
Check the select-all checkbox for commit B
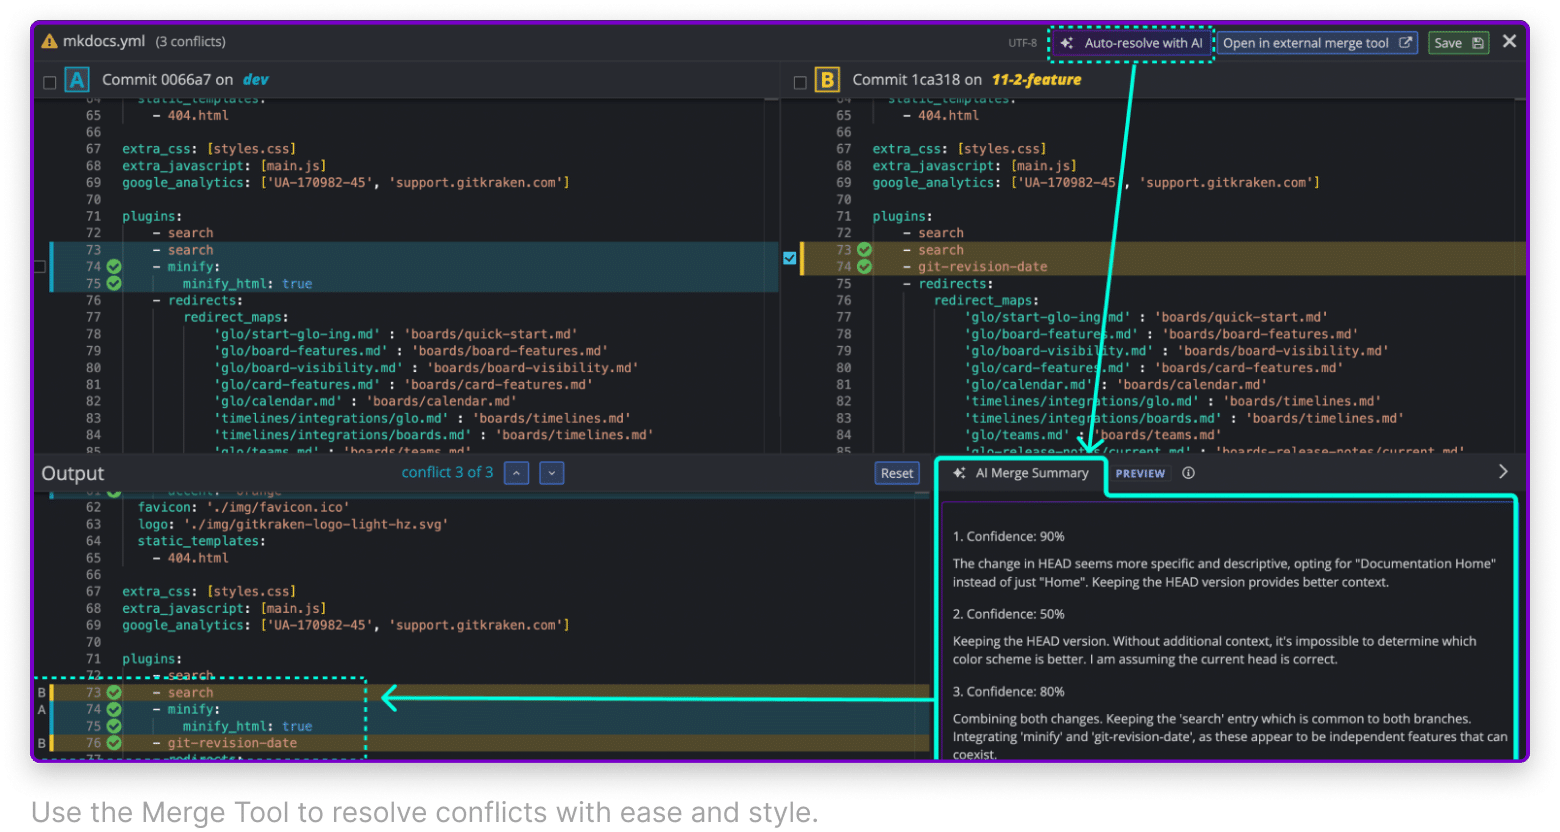tap(800, 82)
